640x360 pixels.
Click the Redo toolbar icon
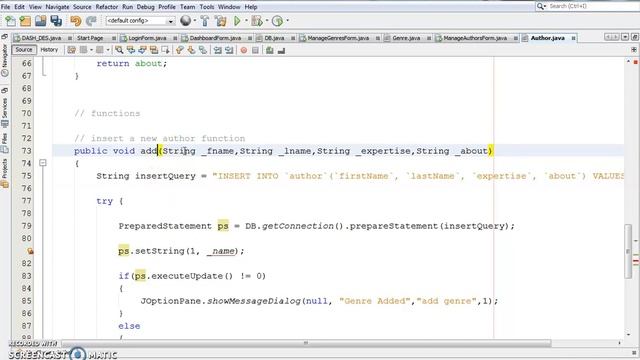tap(91, 21)
